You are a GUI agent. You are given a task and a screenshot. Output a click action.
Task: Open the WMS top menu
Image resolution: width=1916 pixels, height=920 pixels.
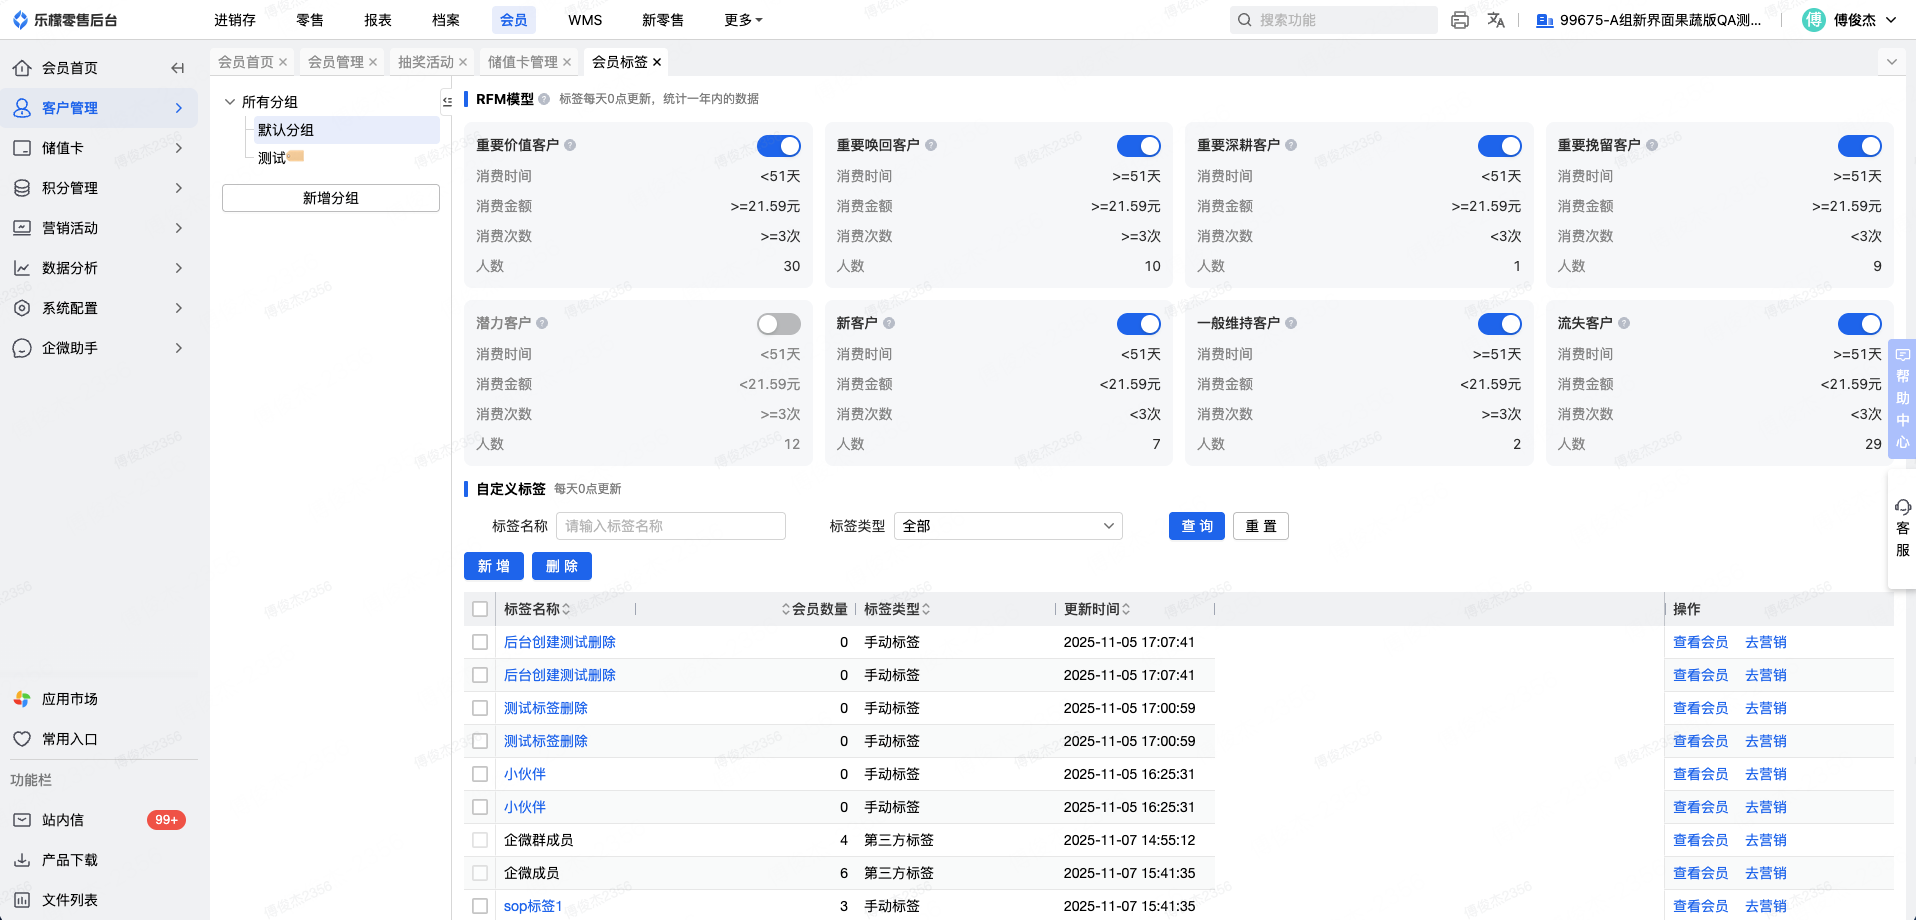(x=585, y=20)
